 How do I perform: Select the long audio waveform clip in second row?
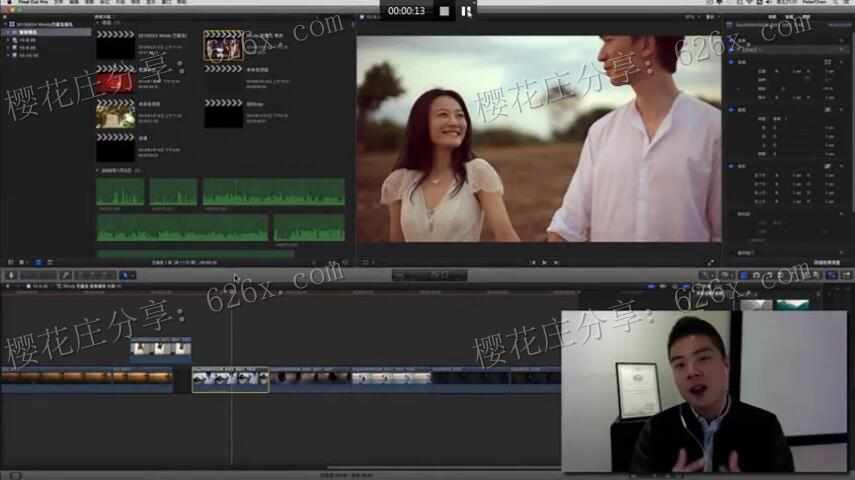[182, 227]
